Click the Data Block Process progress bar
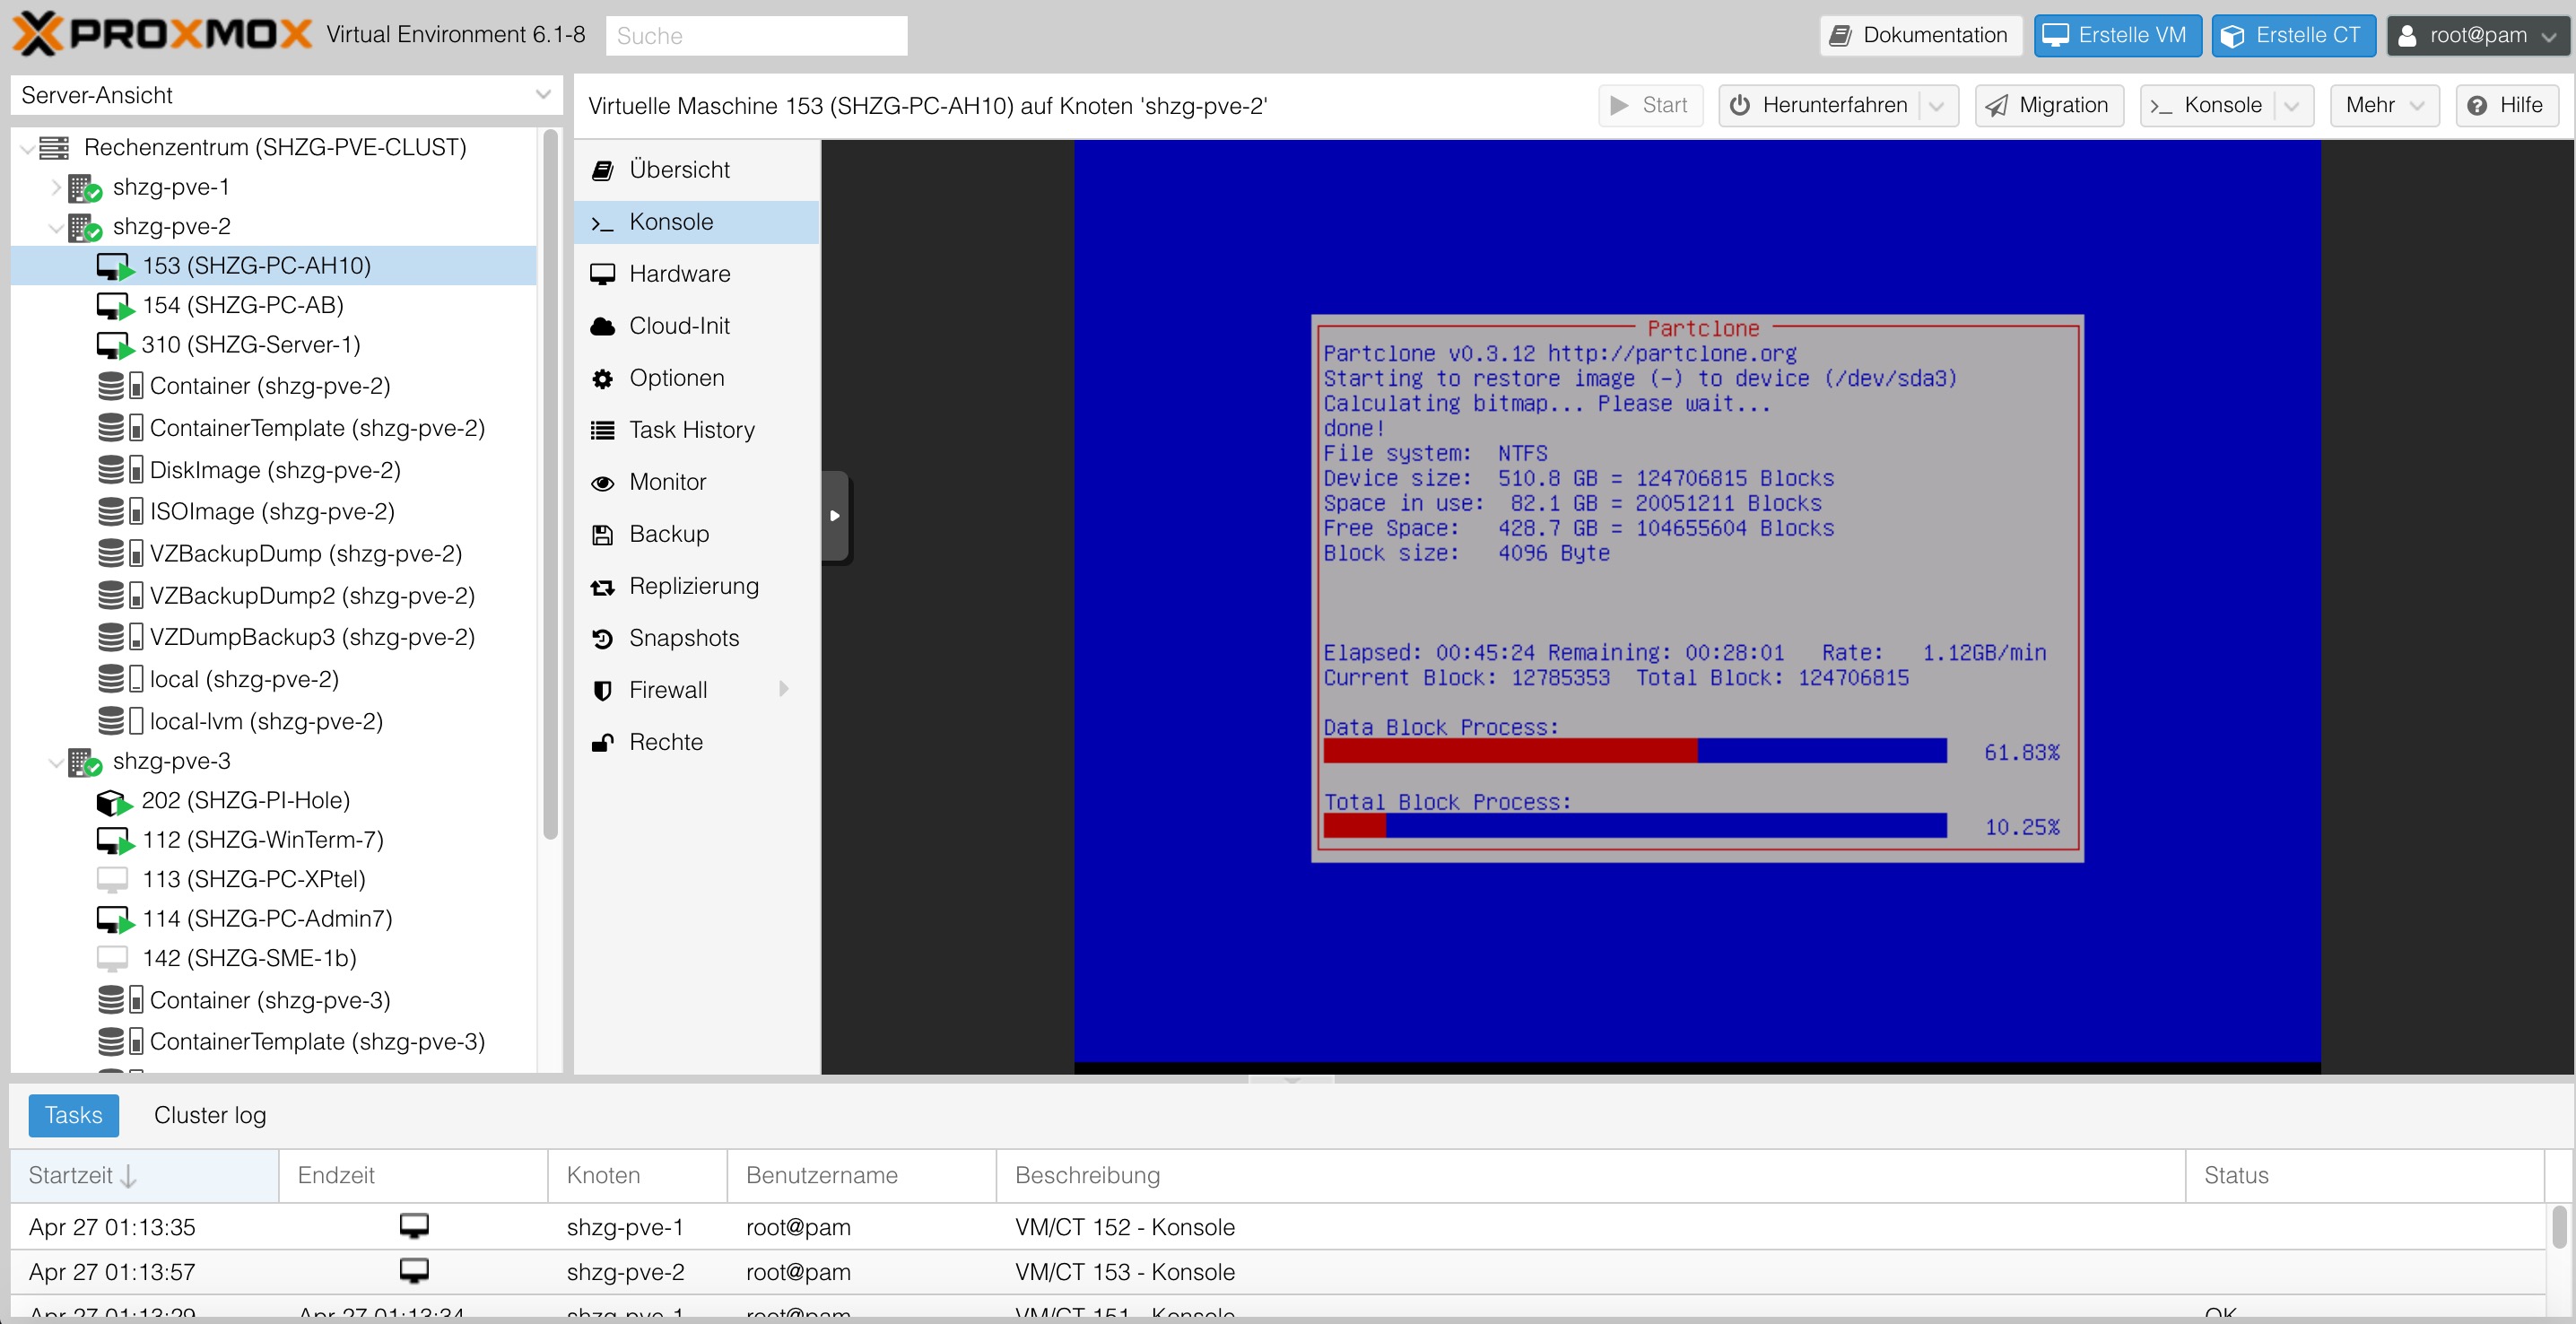Image resolution: width=2576 pixels, height=1324 pixels. click(1635, 751)
